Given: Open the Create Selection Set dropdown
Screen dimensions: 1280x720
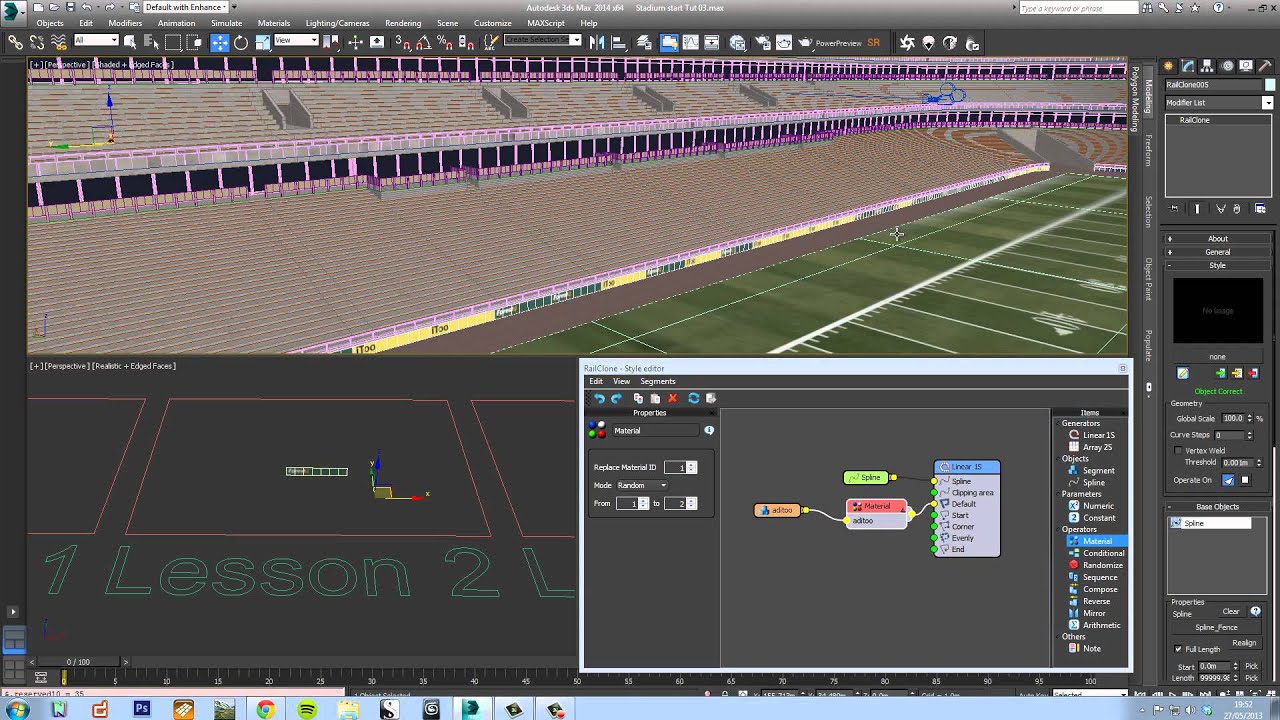Looking at the screenshot, I should 543,40.
